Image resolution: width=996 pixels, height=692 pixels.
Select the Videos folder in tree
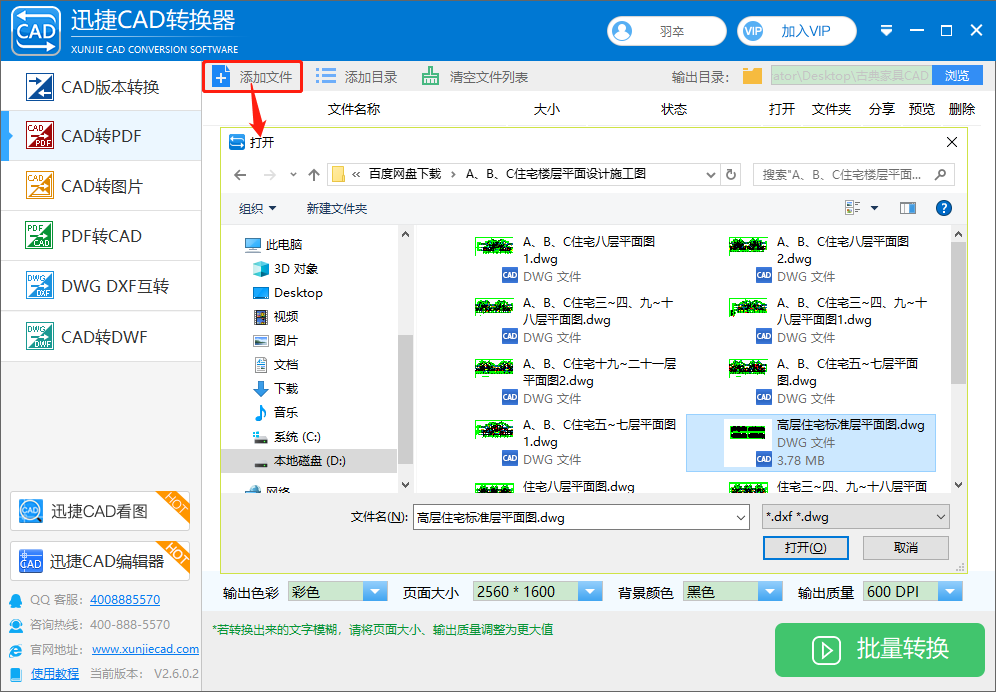tap(276, 316)
